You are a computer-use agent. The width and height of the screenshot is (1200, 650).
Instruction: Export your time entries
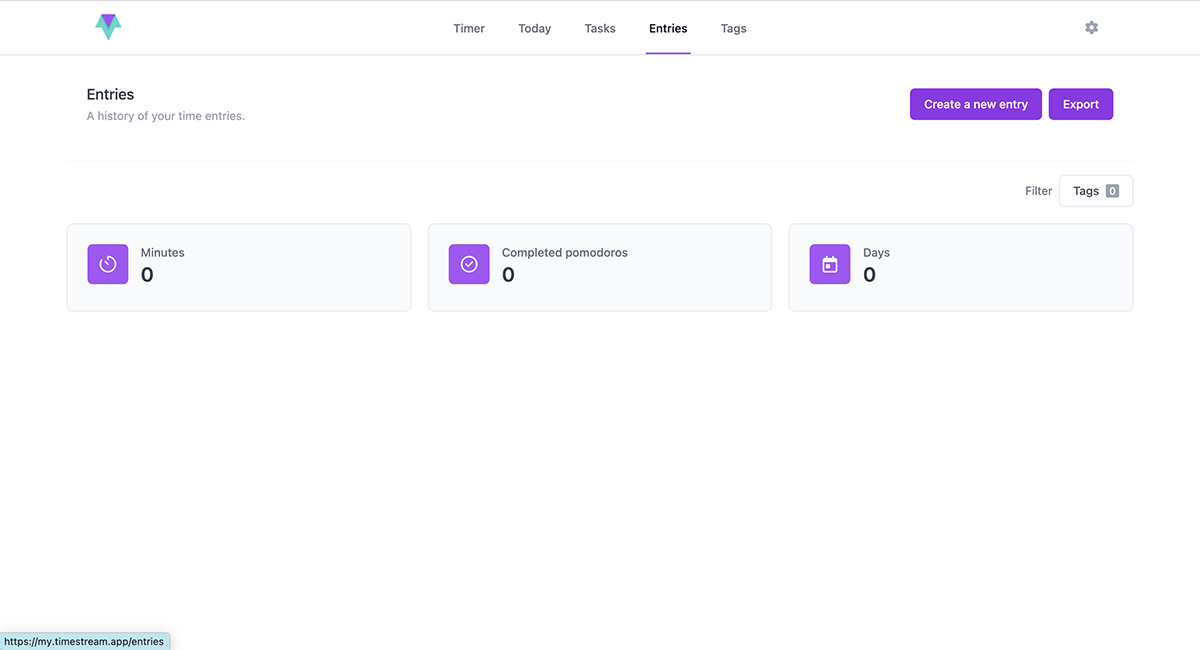click(x=1080, y=103)
